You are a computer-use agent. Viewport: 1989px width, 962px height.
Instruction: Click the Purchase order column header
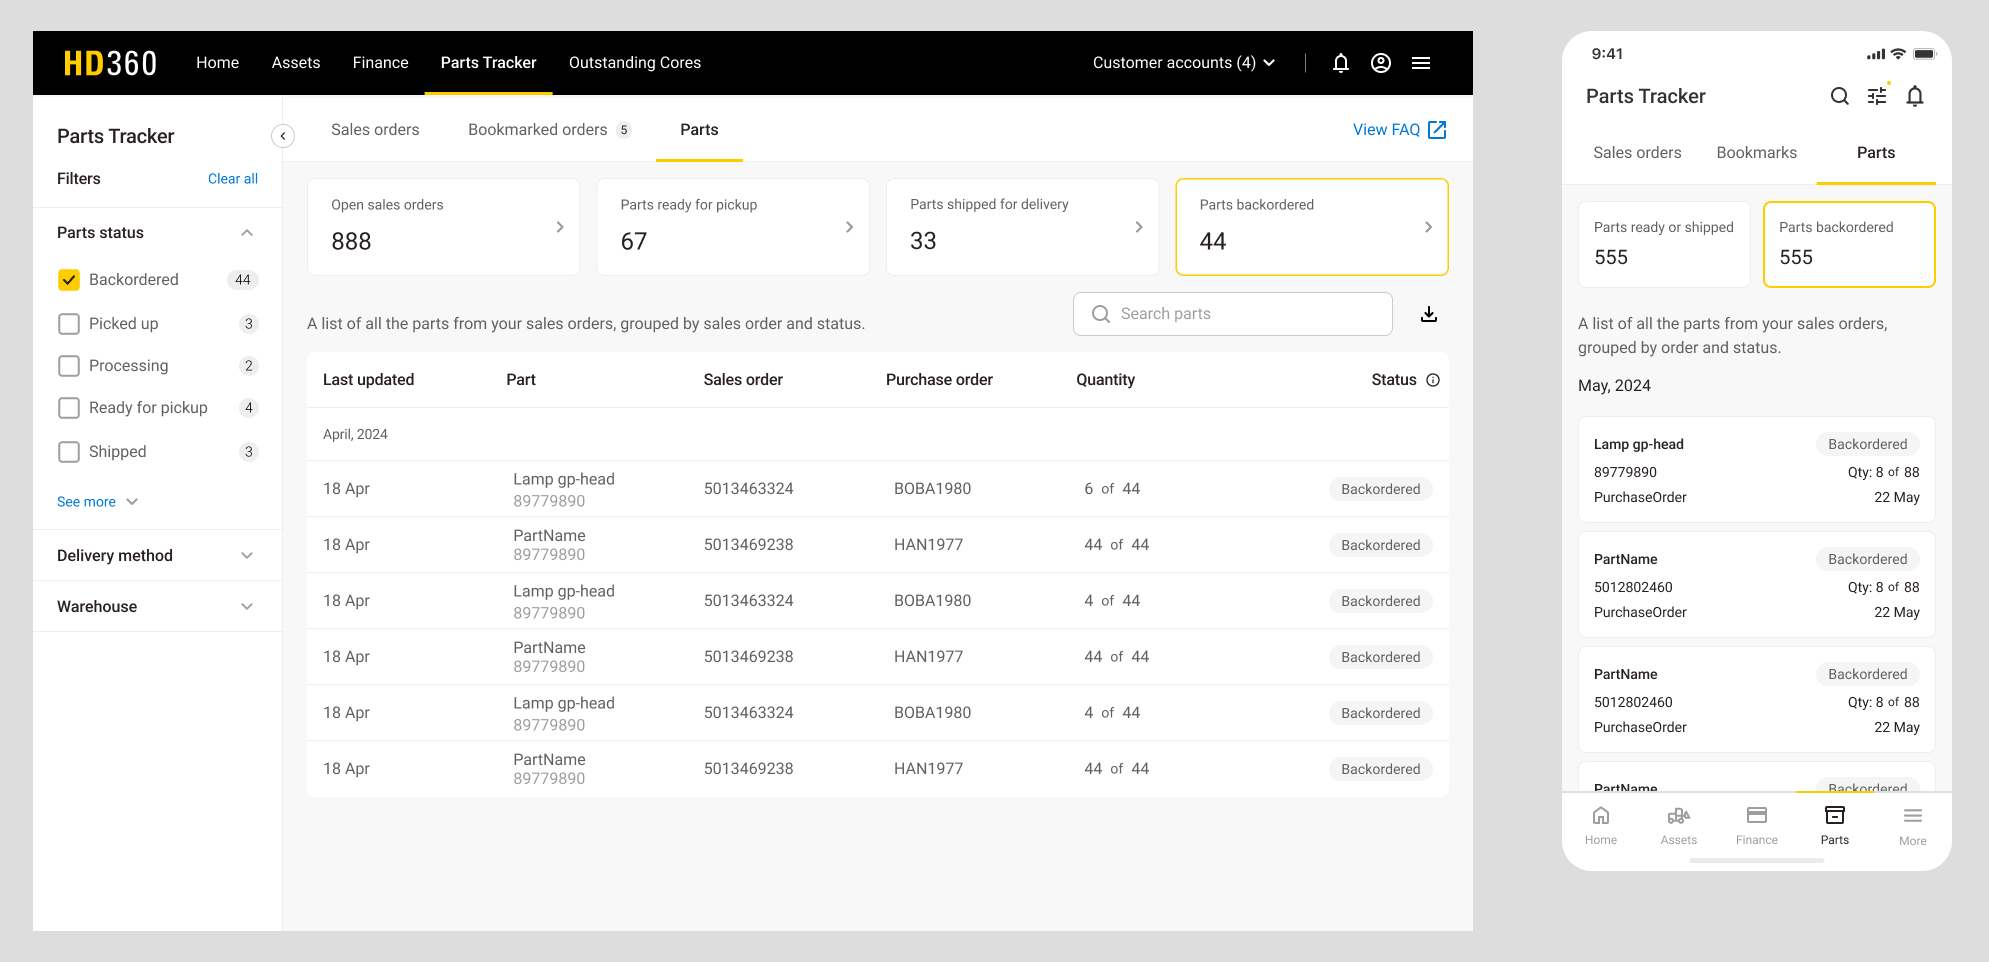coord(939,380)
